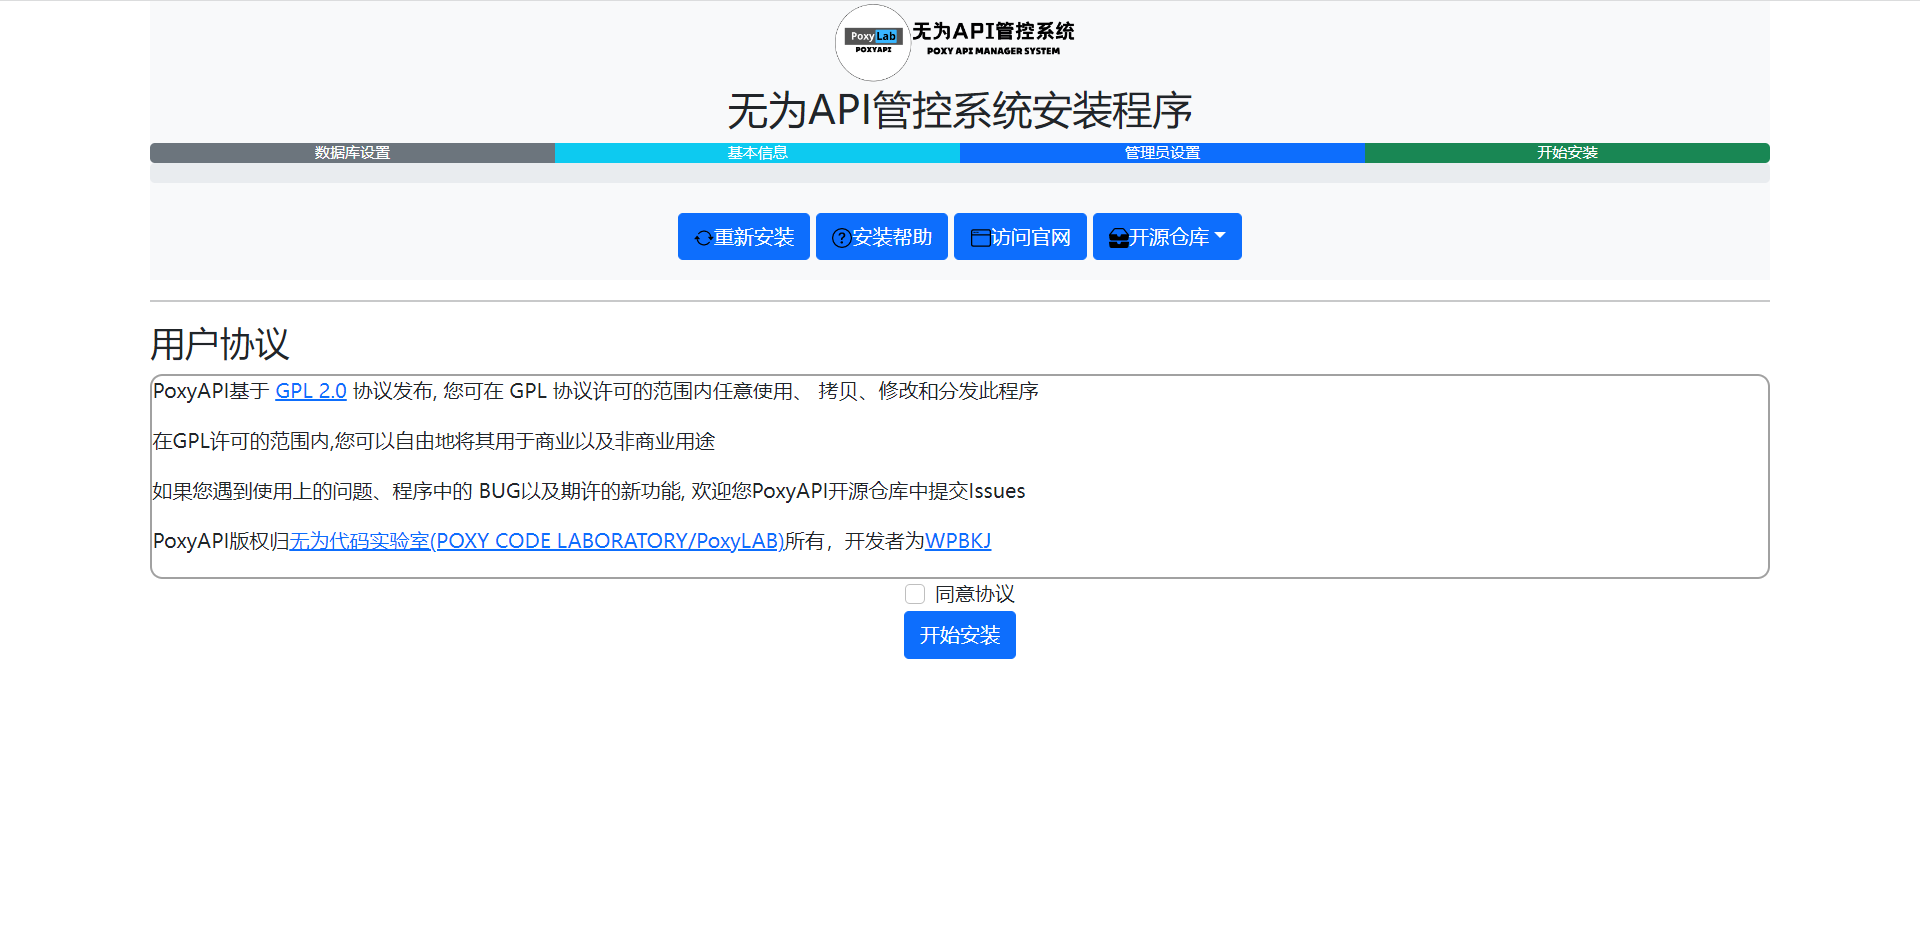Open the GPL 2.0 license link

(311, 391)
